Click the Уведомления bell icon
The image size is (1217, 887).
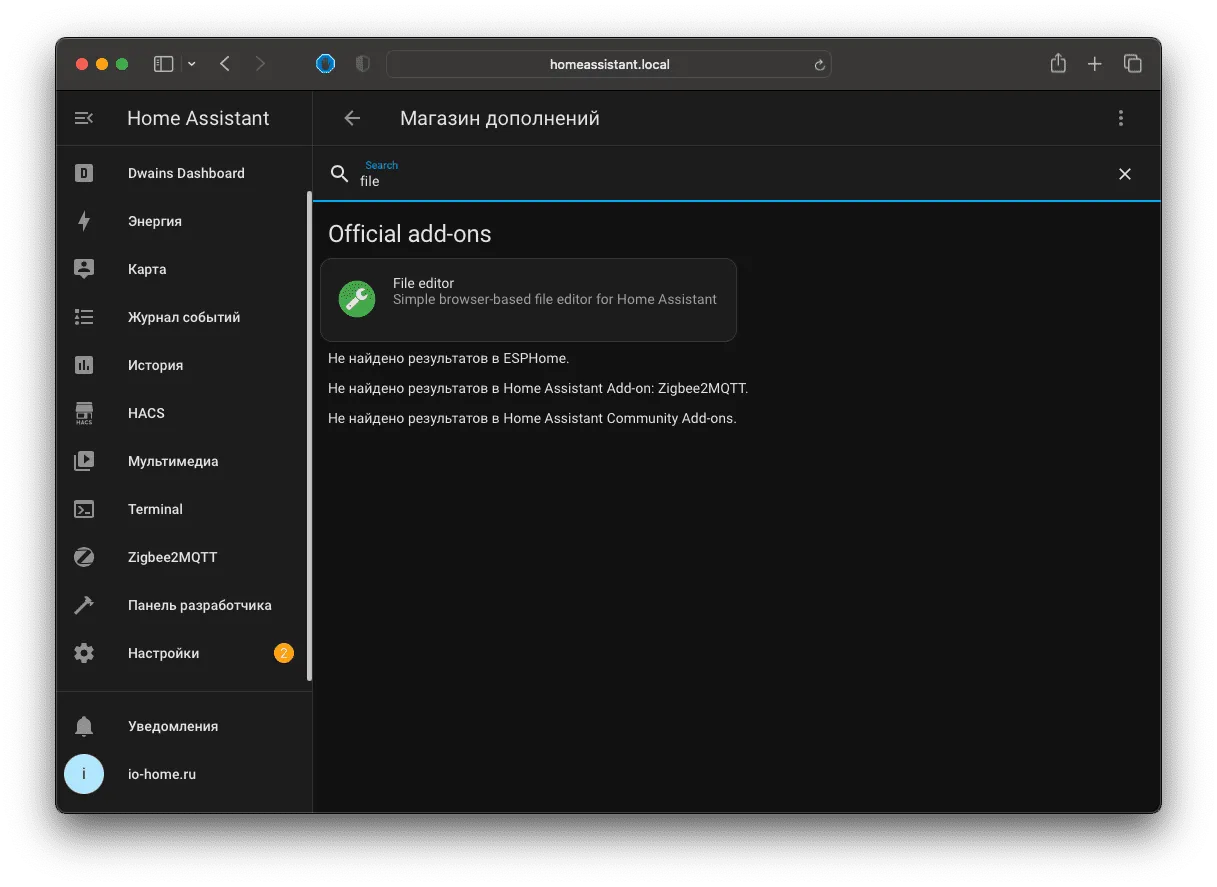(x=84, y=726)
